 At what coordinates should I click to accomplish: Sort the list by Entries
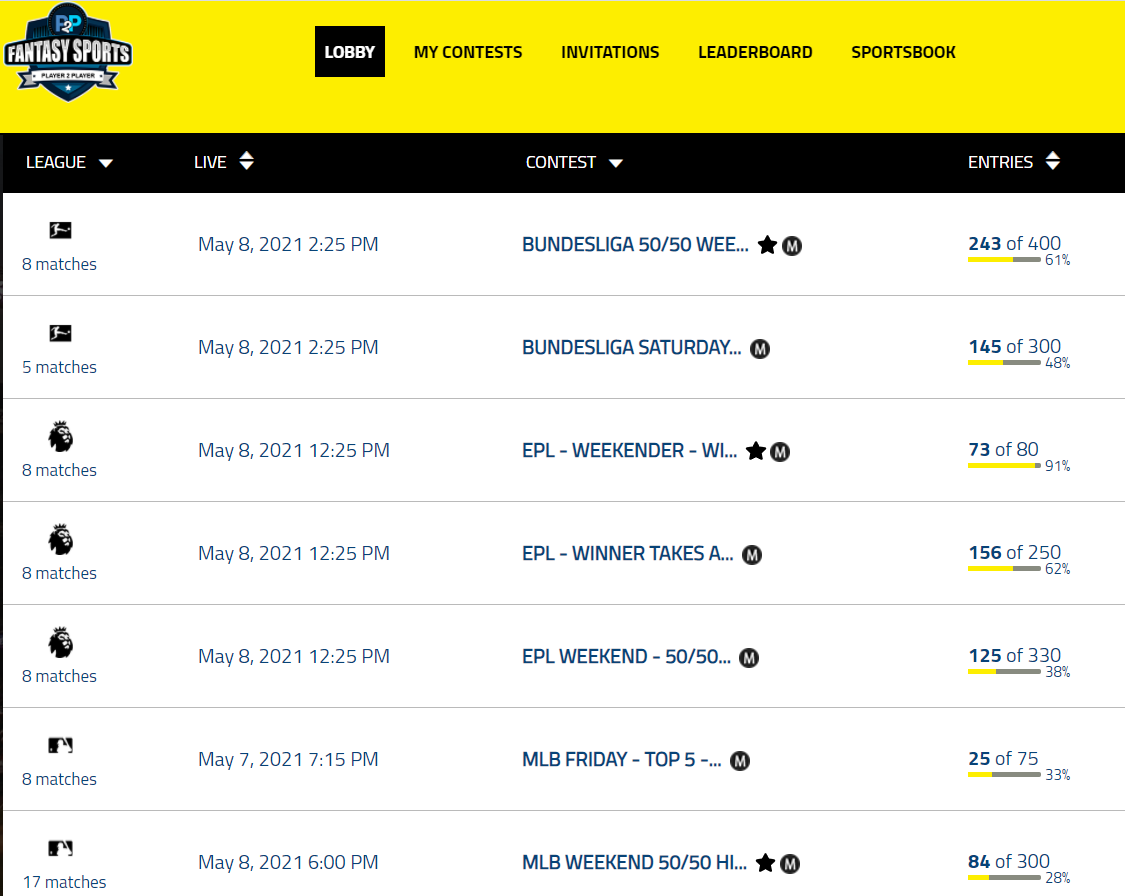click(x=1052, y=161)
